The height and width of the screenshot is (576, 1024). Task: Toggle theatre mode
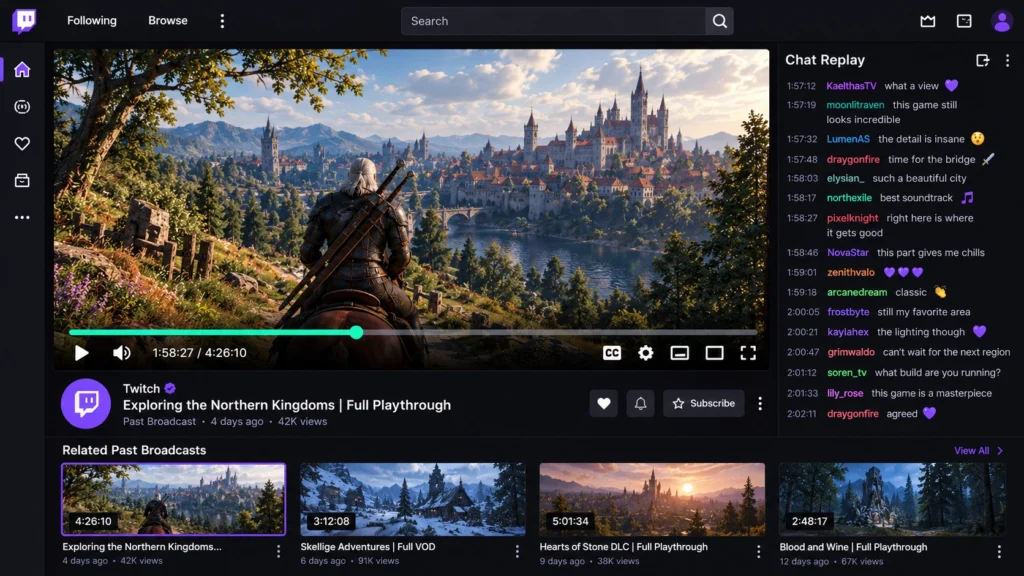[x=714, y=353]
